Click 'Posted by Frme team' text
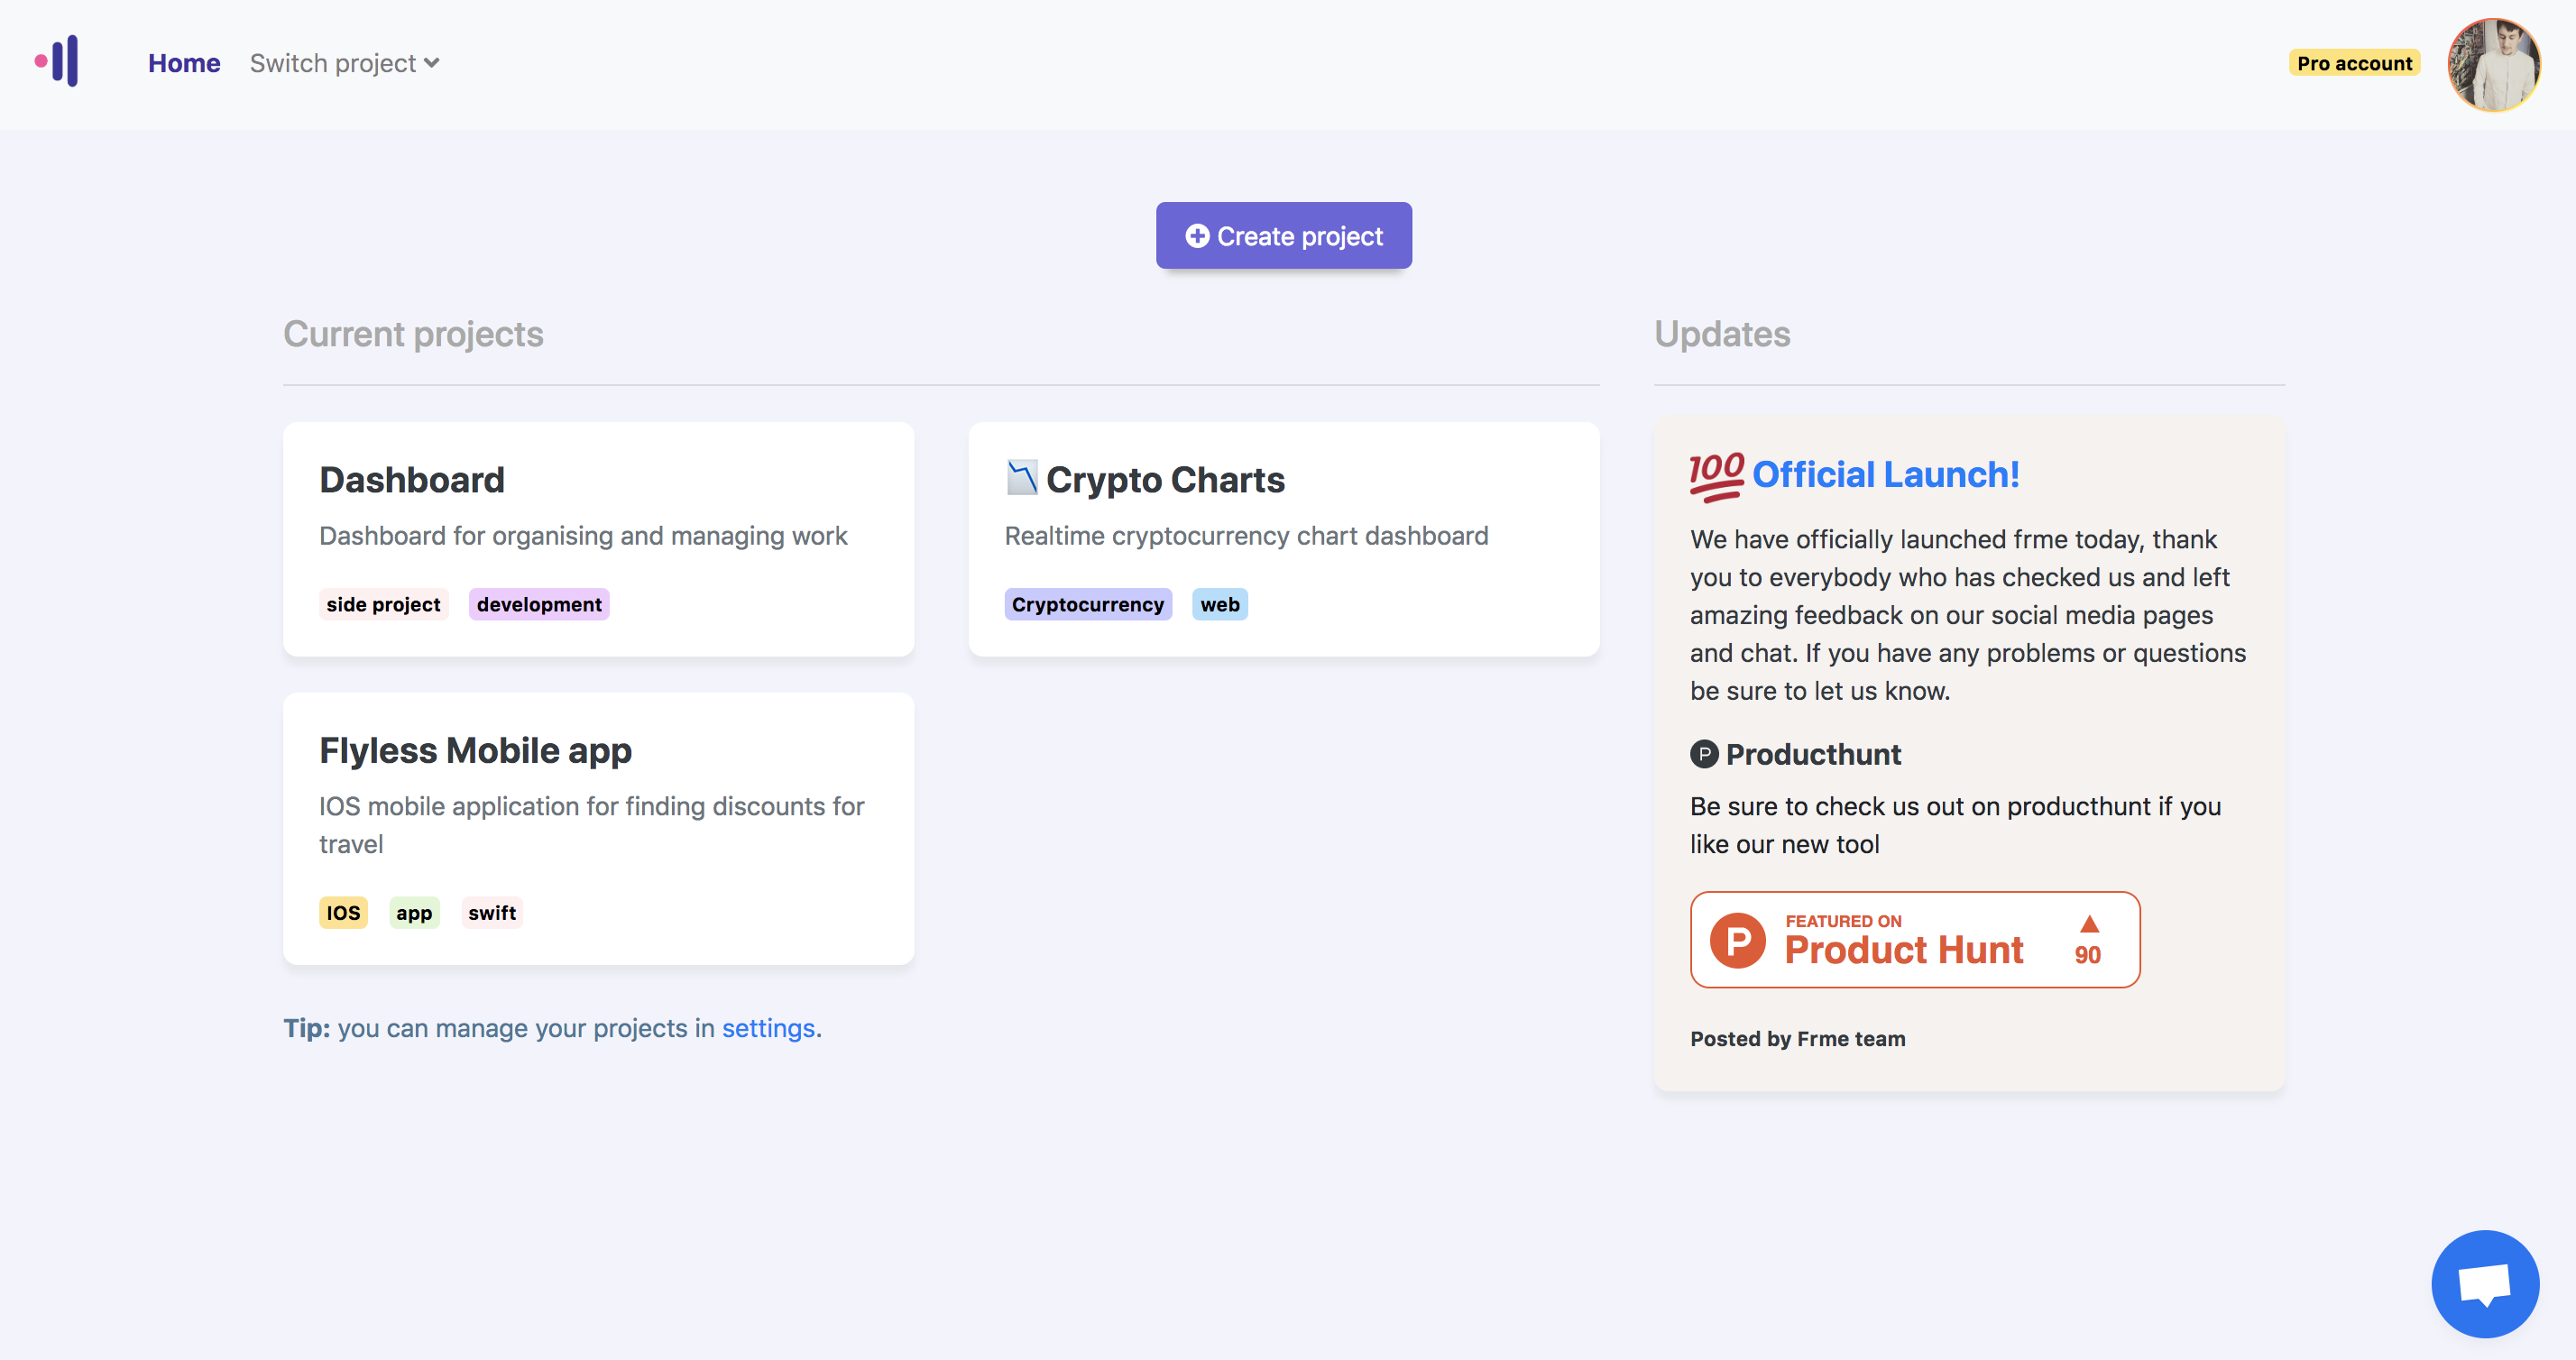Screen dimensions: 2576x1360 (x=1797, y=1039)
